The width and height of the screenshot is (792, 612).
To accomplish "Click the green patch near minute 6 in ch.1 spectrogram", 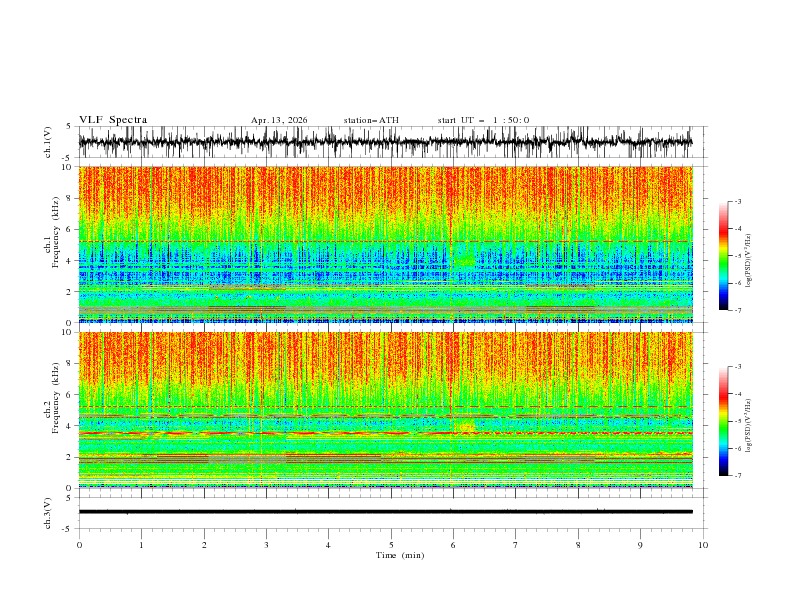I will coord(465,259).
